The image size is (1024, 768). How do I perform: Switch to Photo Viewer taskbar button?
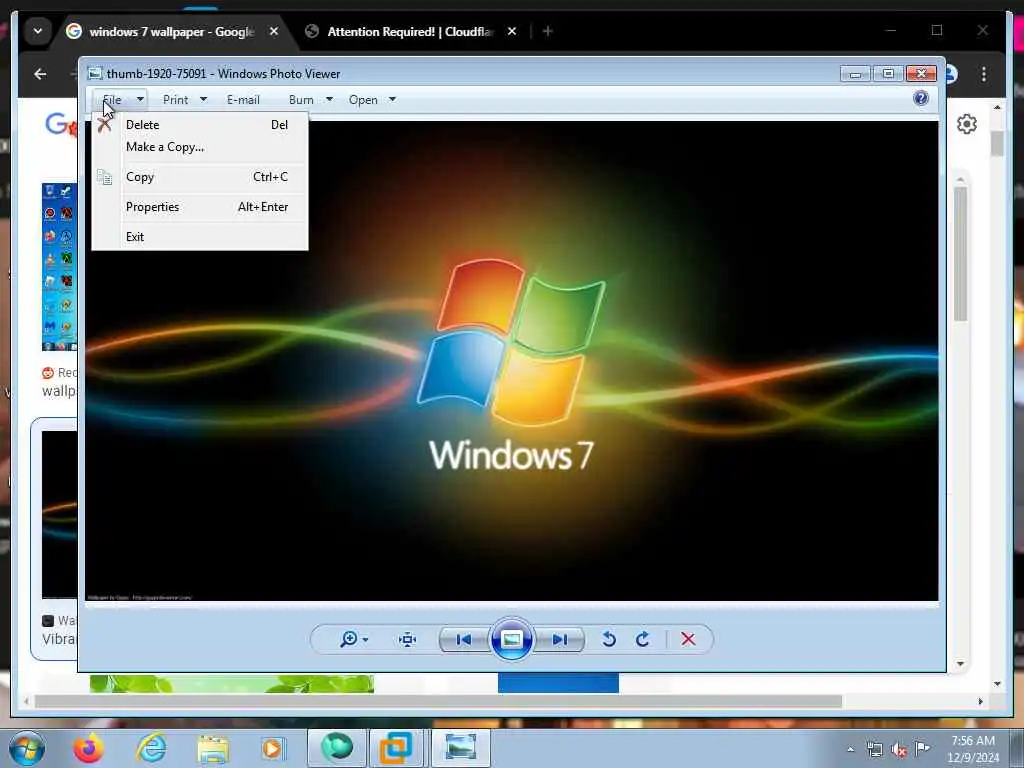(460, 748)
